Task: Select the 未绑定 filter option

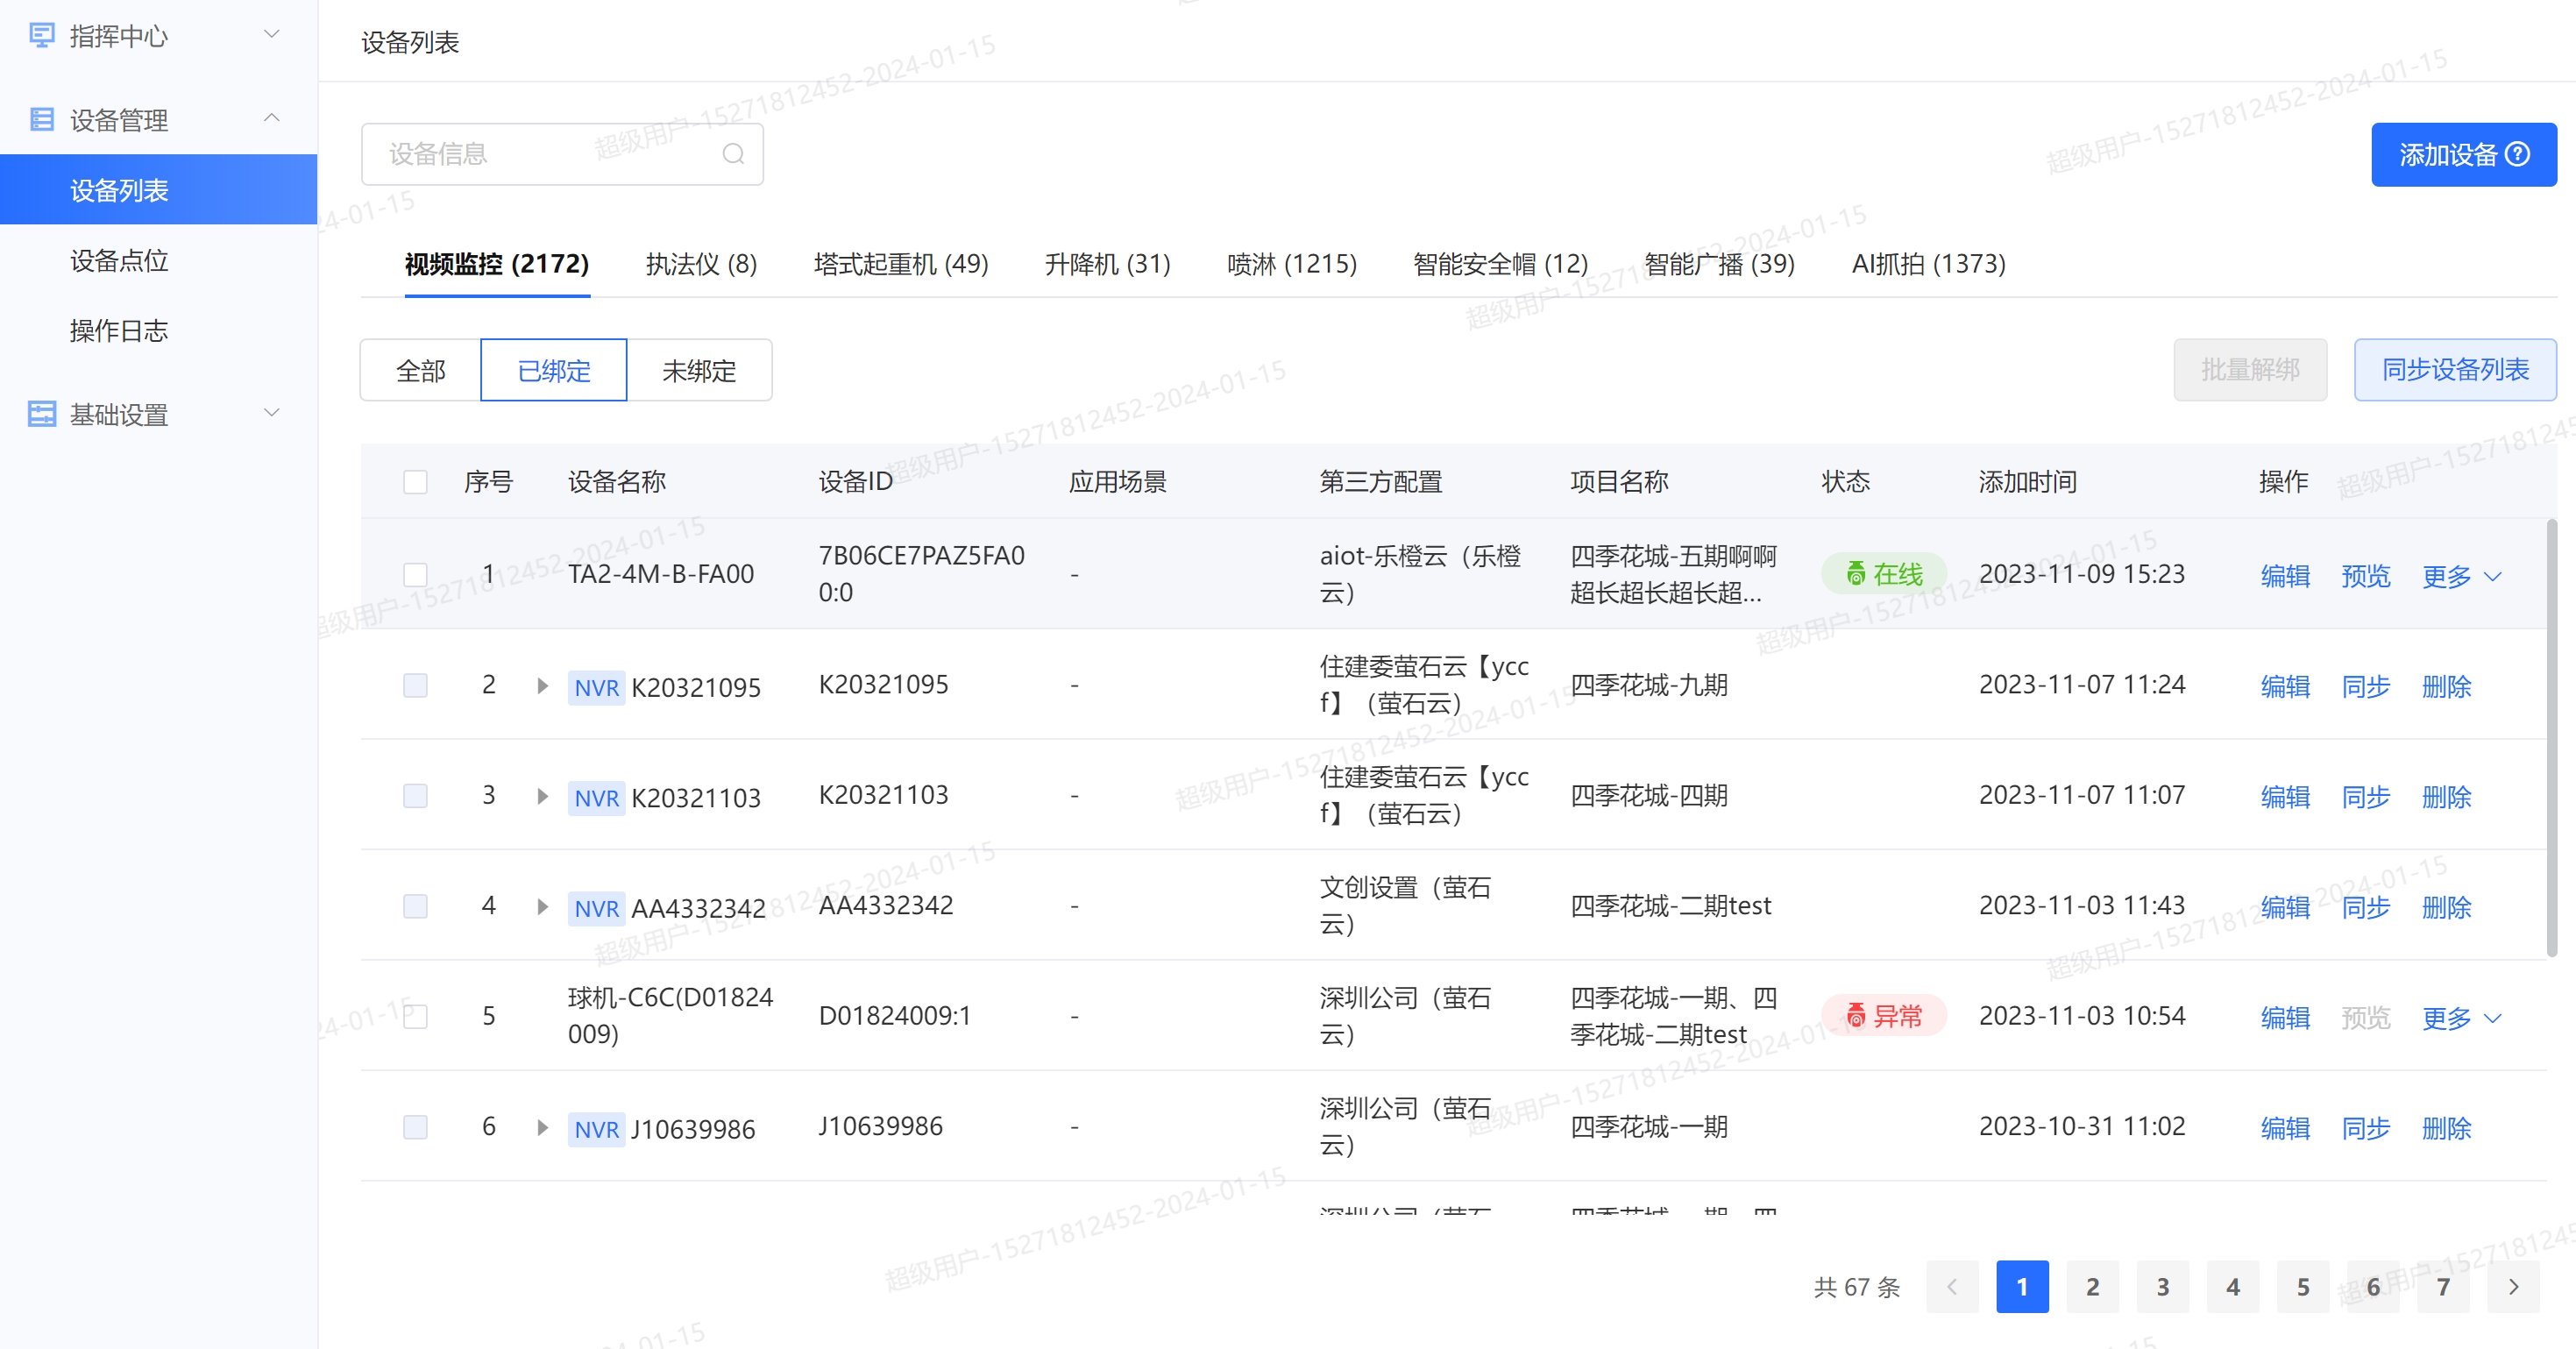Action: coord(699,370)
